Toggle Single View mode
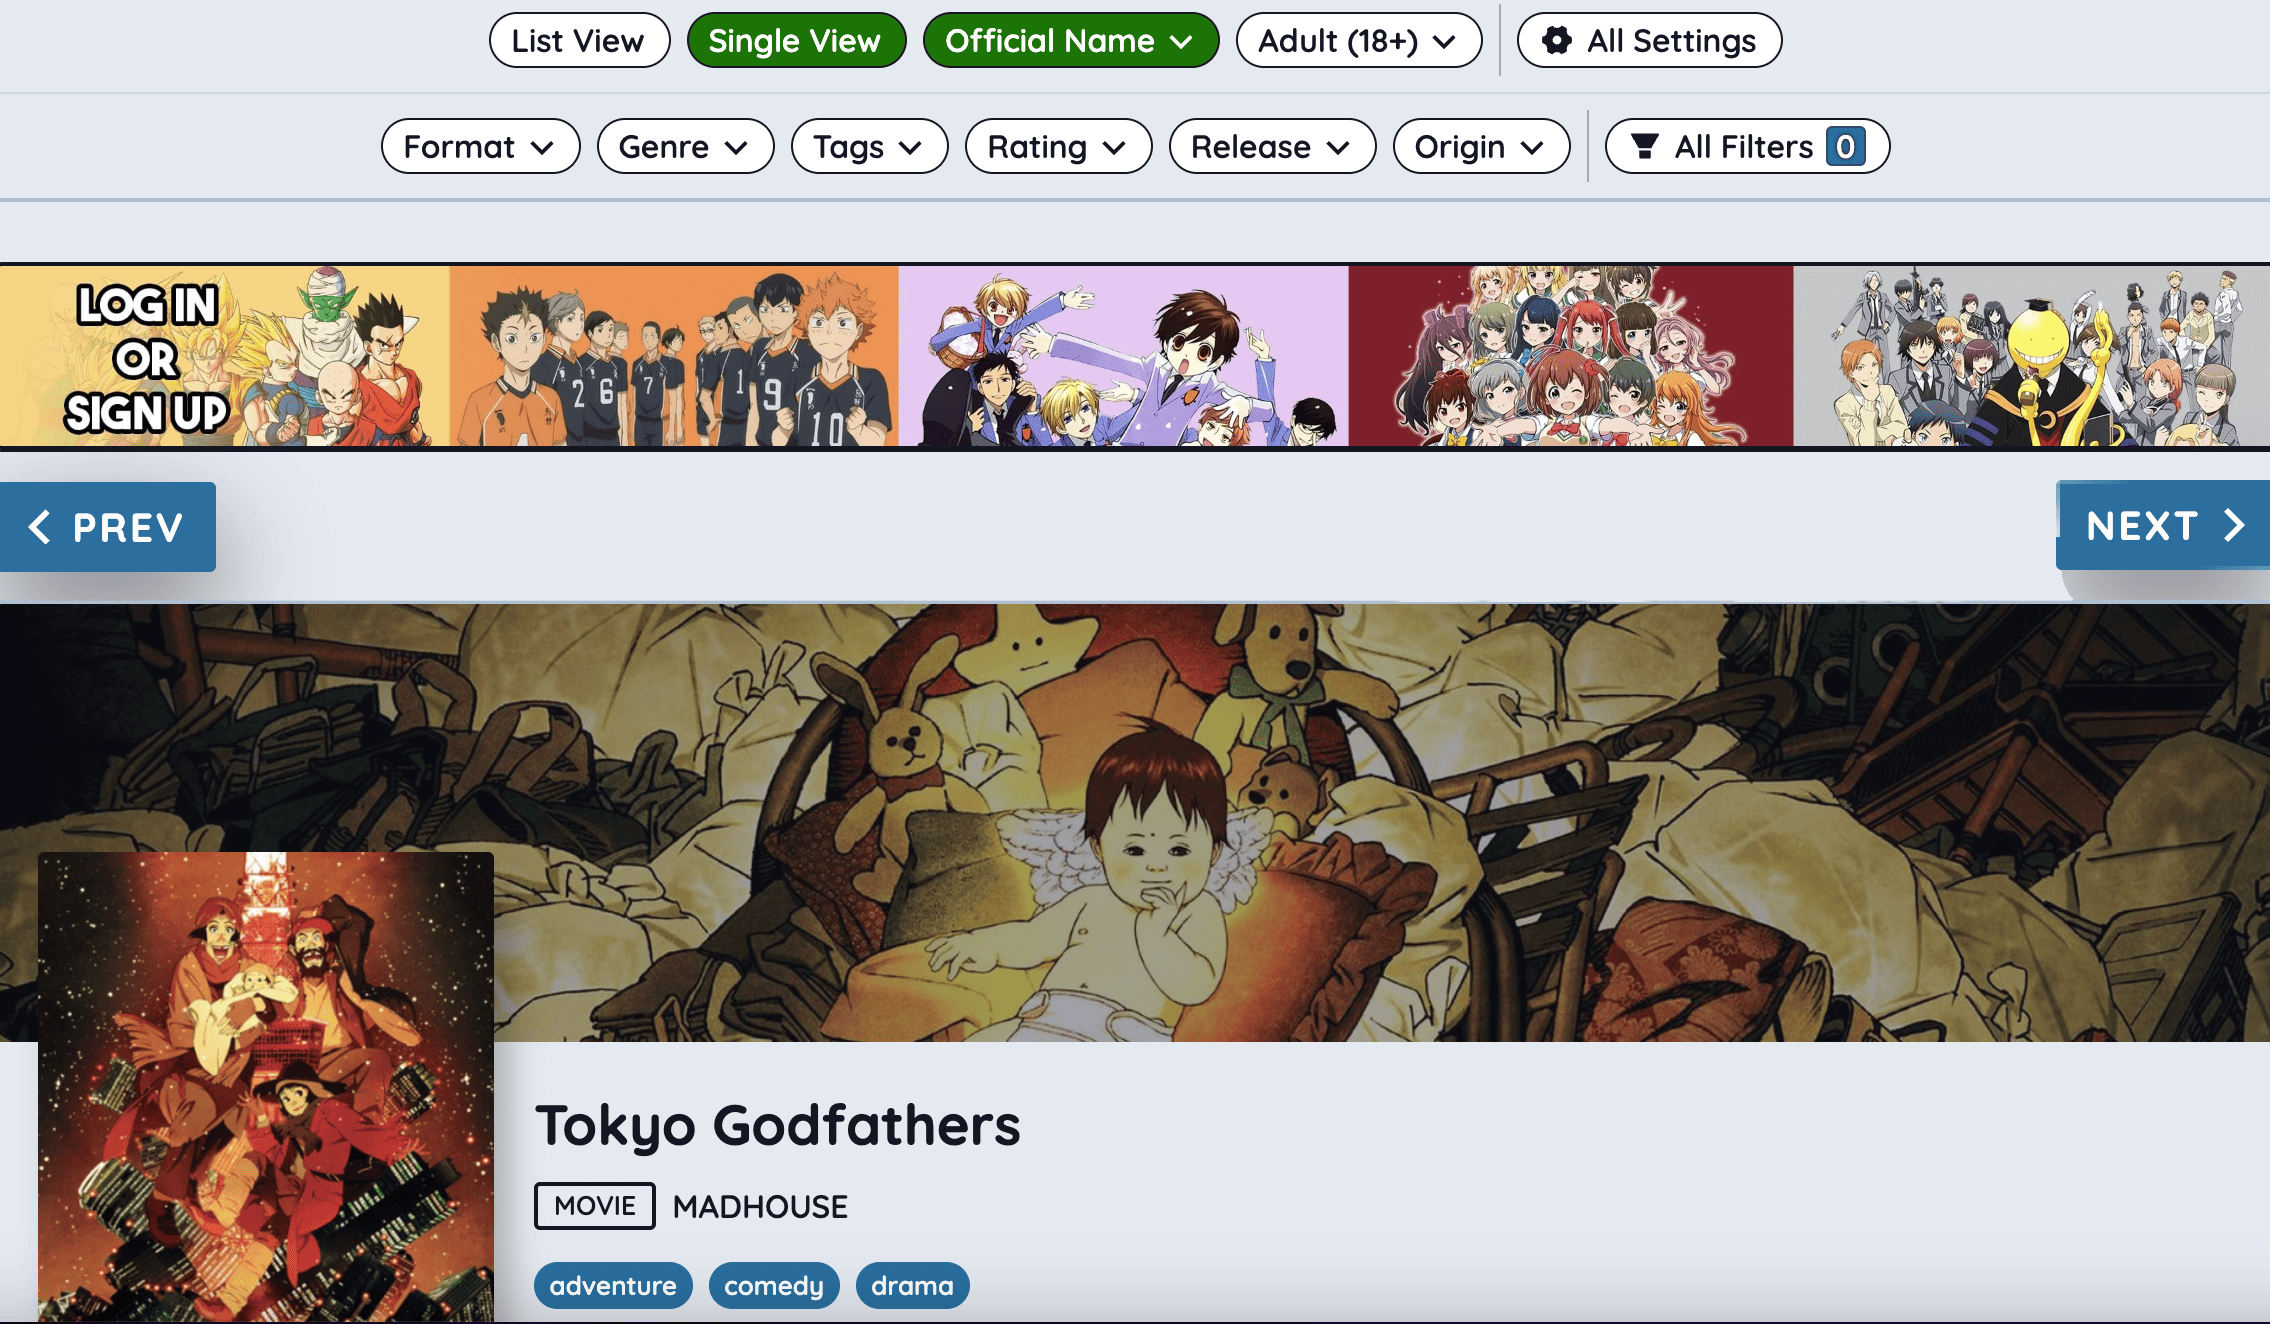The height and width of the screenshot is (1324, 2270). (796, 41)
